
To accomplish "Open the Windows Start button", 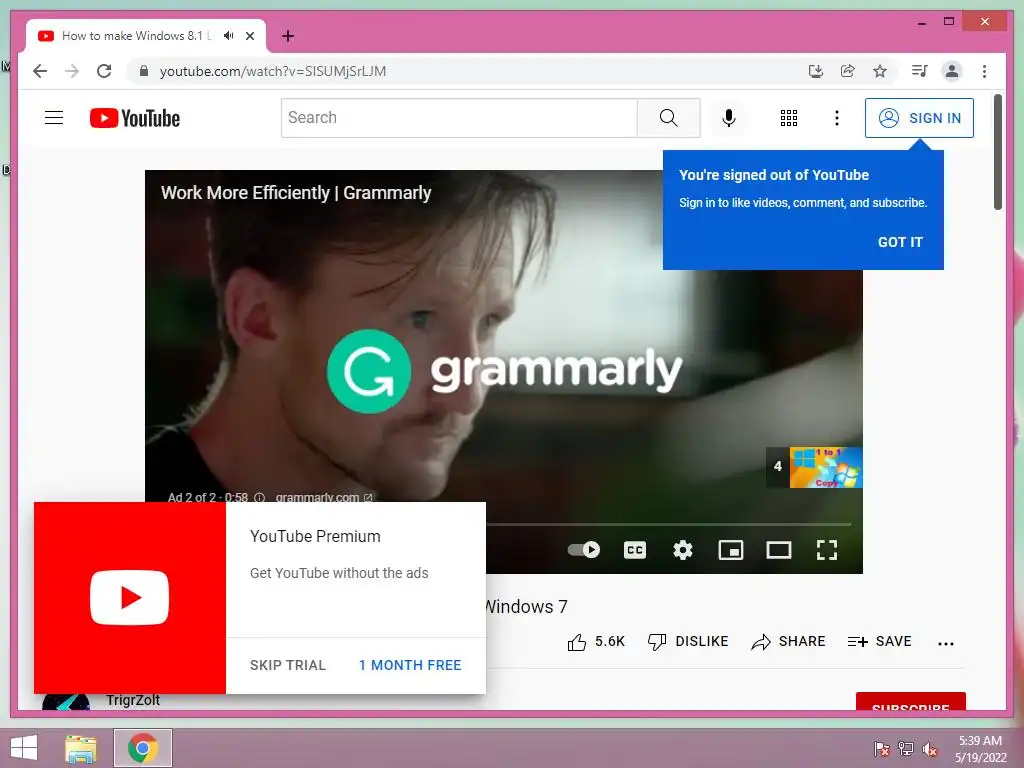I will coord(24,748).
